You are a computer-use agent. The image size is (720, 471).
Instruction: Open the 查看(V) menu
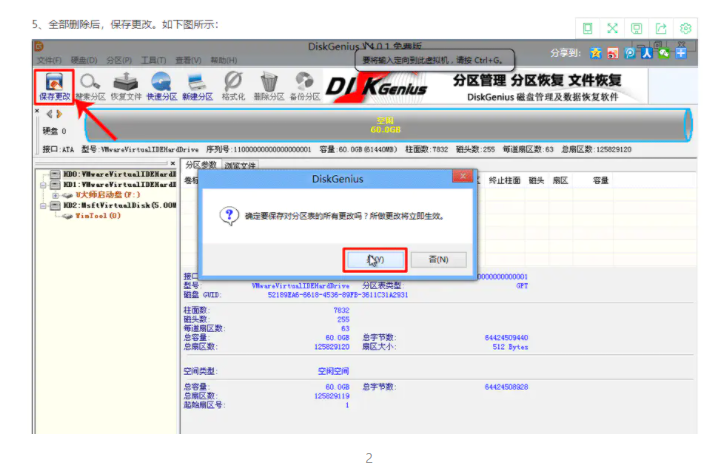coord(188,60)
